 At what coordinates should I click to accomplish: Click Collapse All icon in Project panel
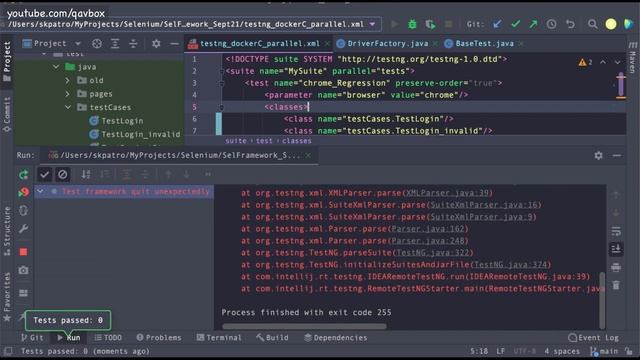click(133, 43)
